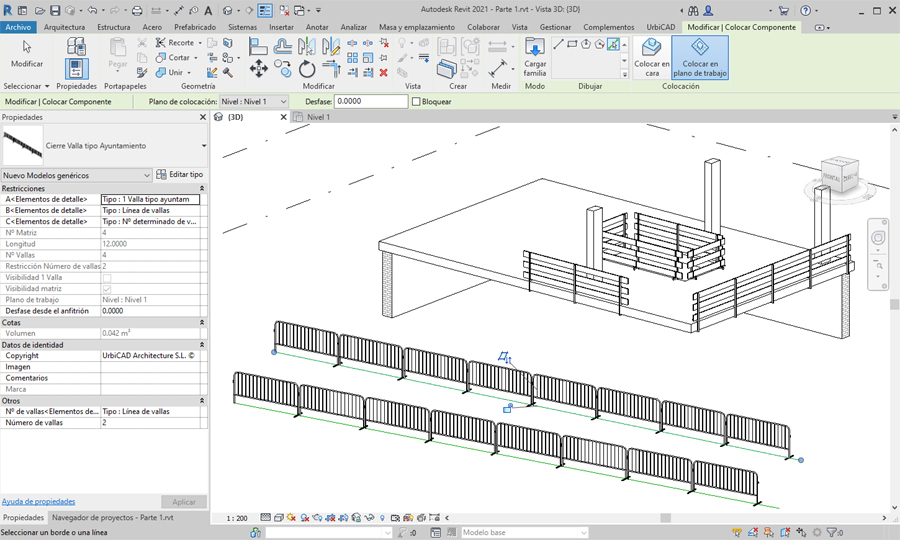This screenshot has height=540, width=900.
Task: Enable the Bloquear checkbox
Action: 417,102
